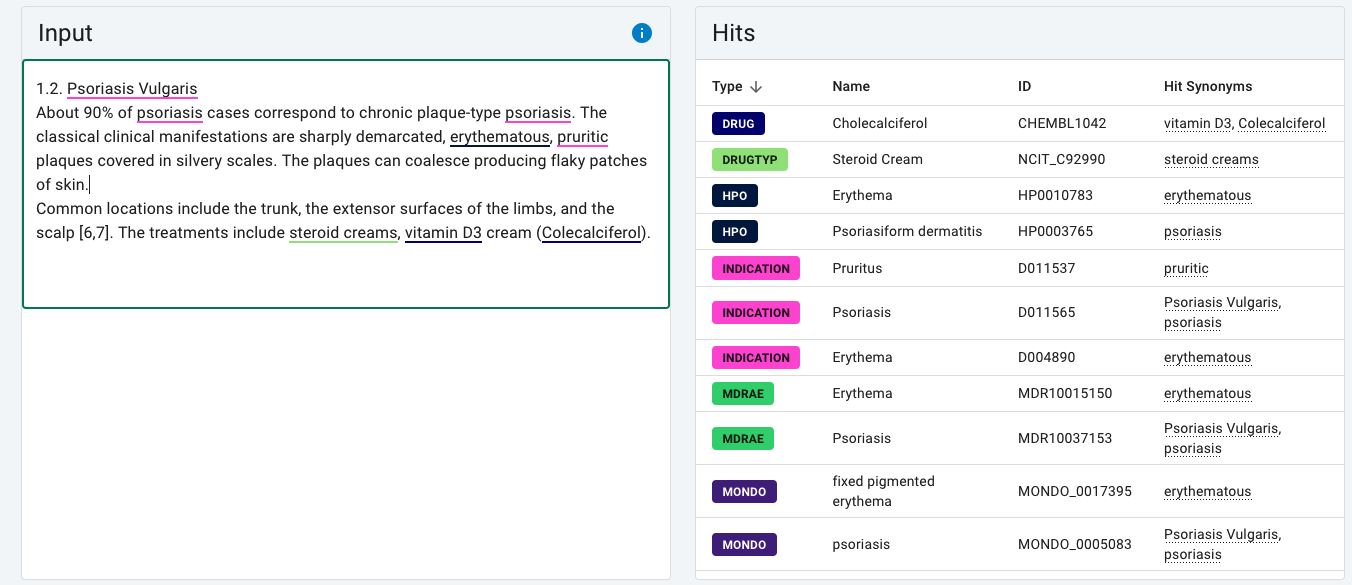The image size is (1352, 585).
Task: Sort hits by the Type column header
Action: [727, 87]
